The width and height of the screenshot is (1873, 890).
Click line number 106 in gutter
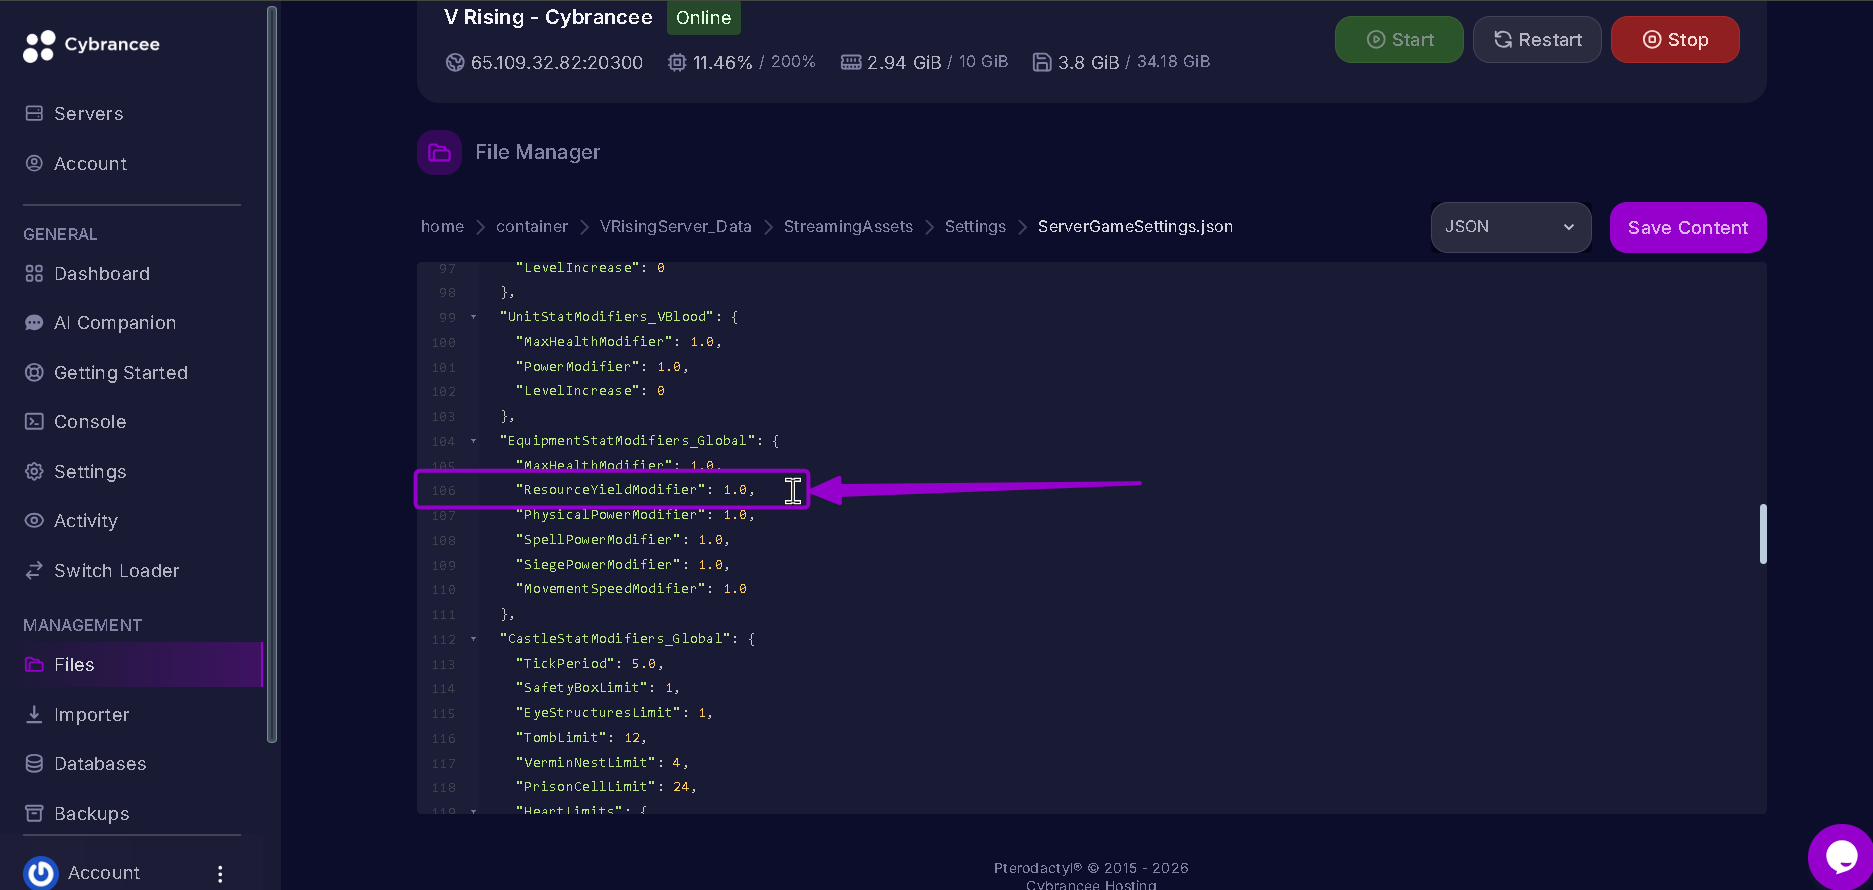(x=444, y=490)
